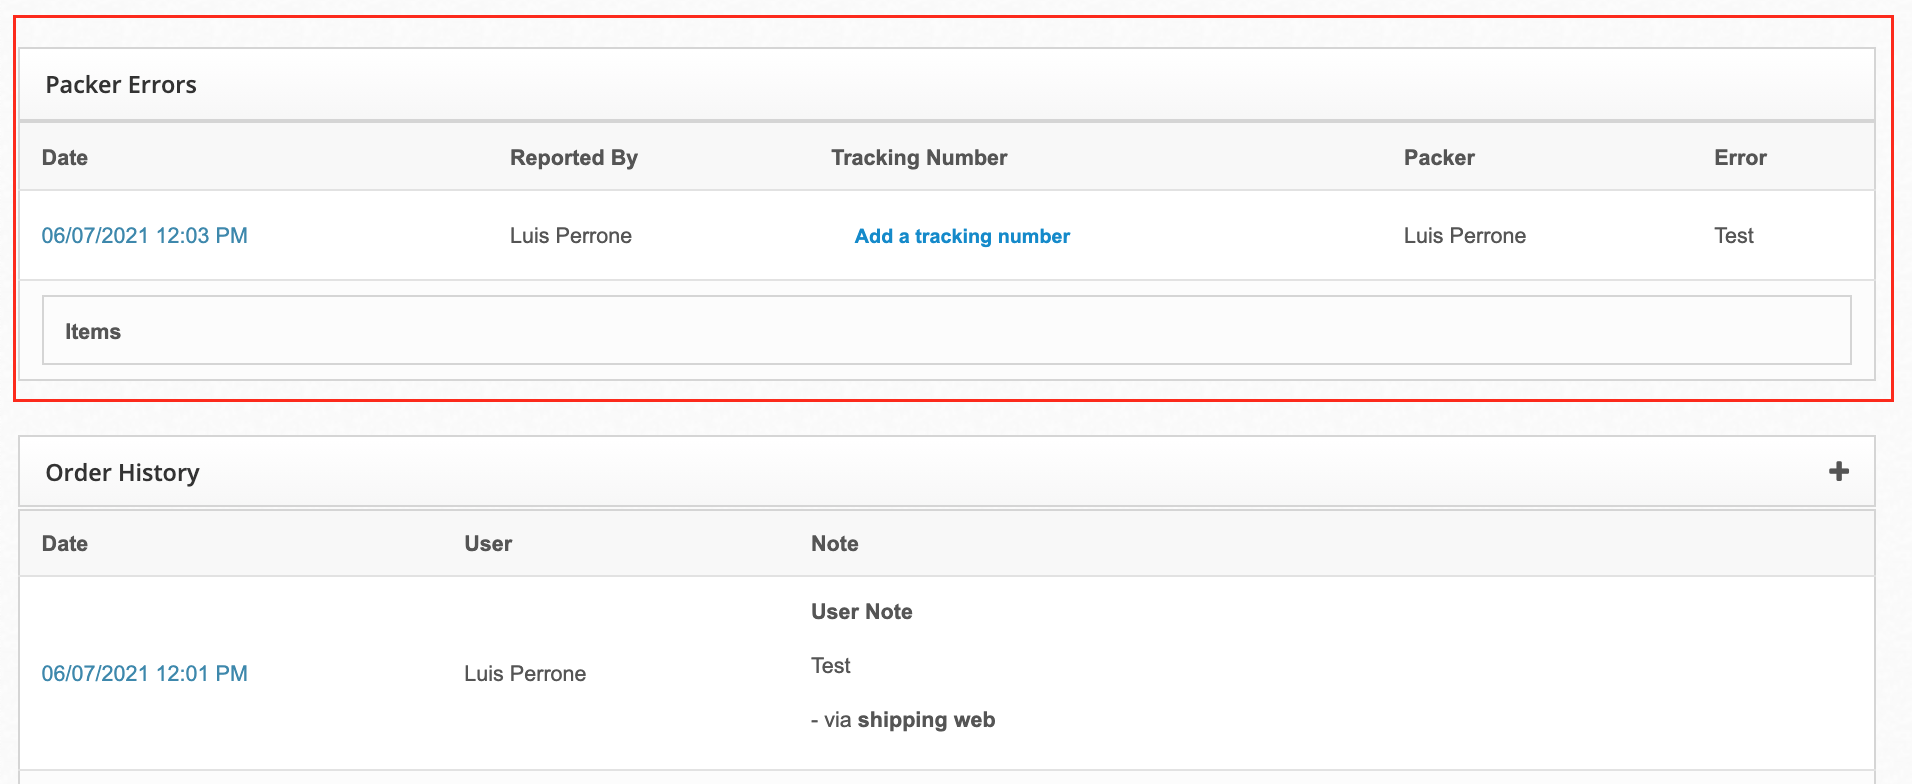Image resolution: width=1912 pixels, height=784 pixels.
Task: Select Luis Perrone in the Packer column
Action: click(x=1465, y=236)
